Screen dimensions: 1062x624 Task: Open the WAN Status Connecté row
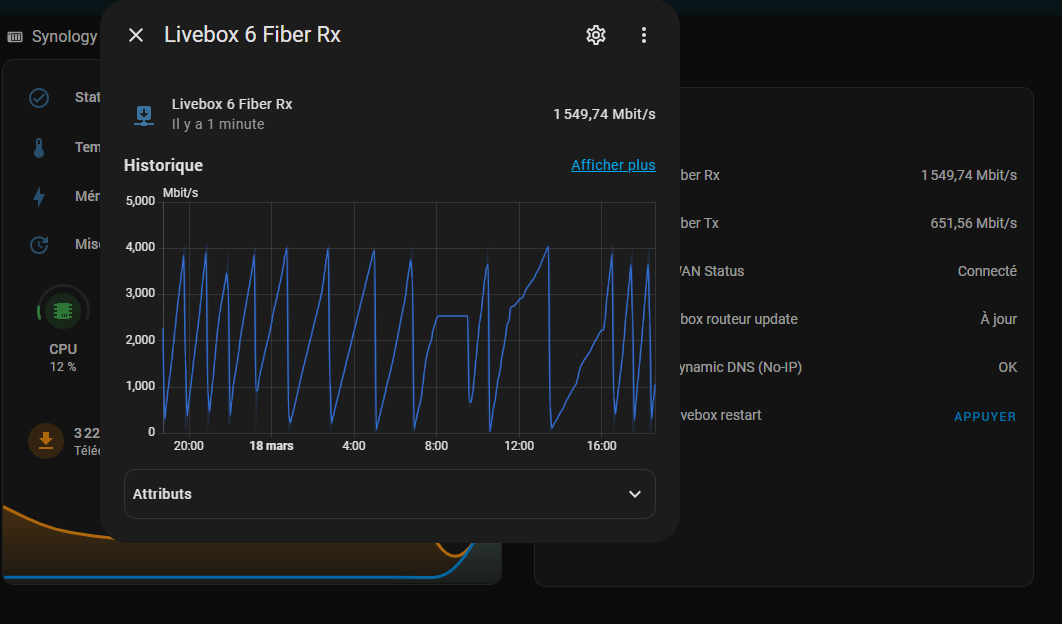pos(847,272)
